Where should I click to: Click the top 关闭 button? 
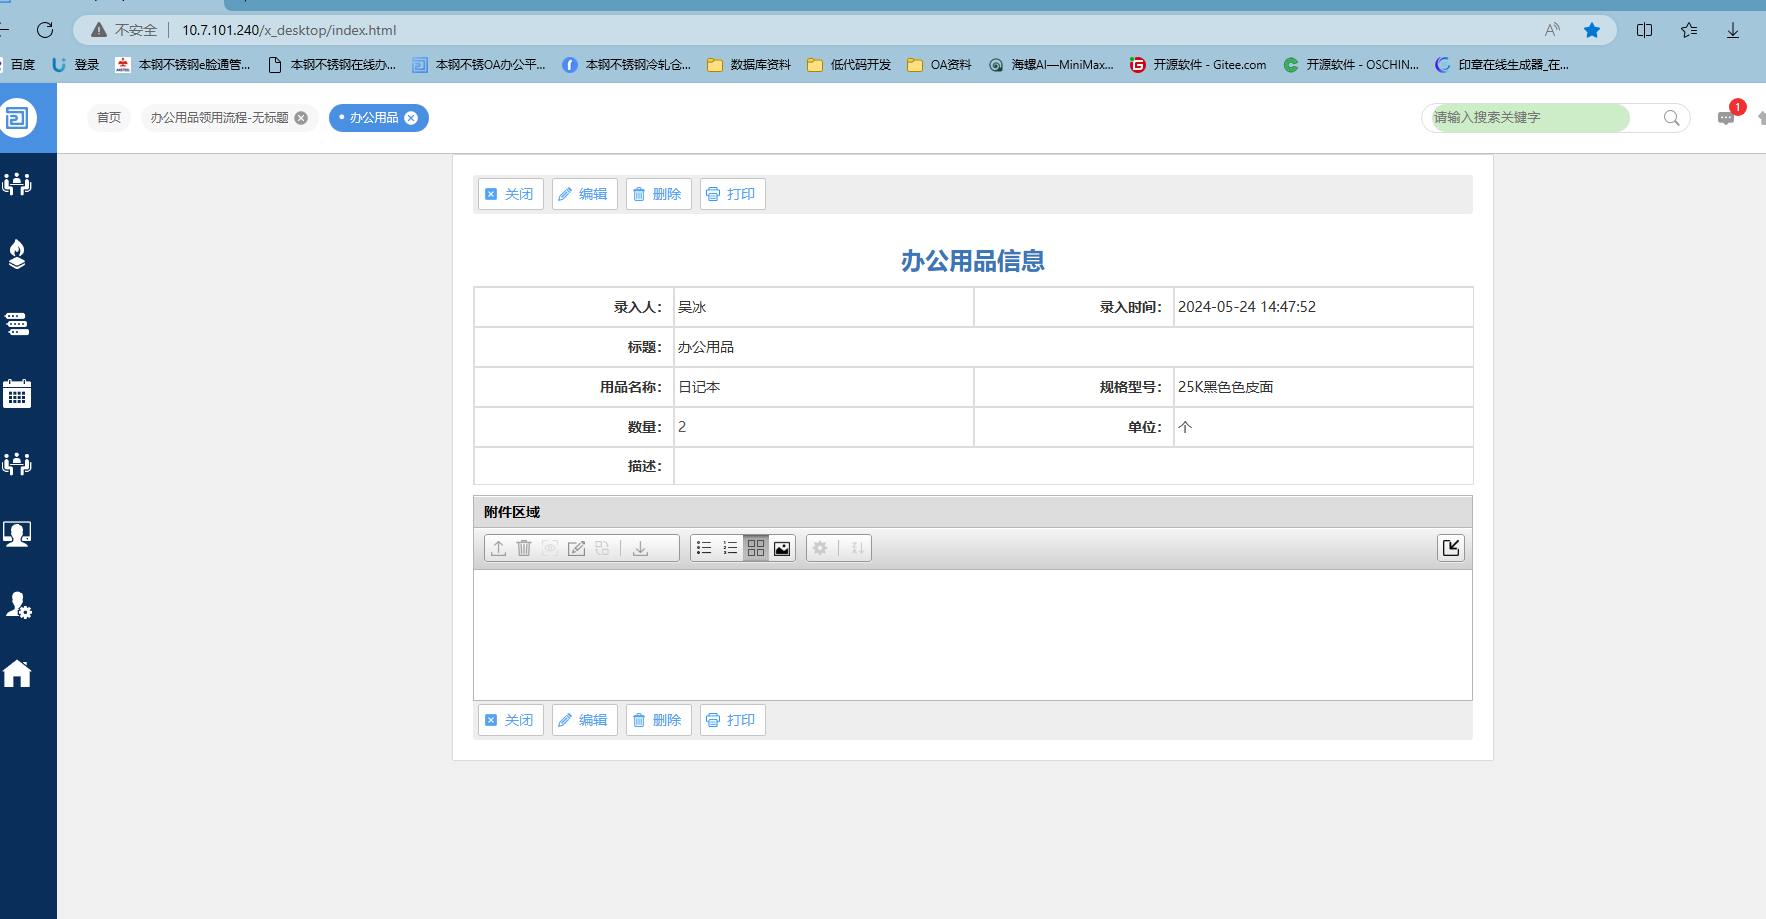(510, 194)
